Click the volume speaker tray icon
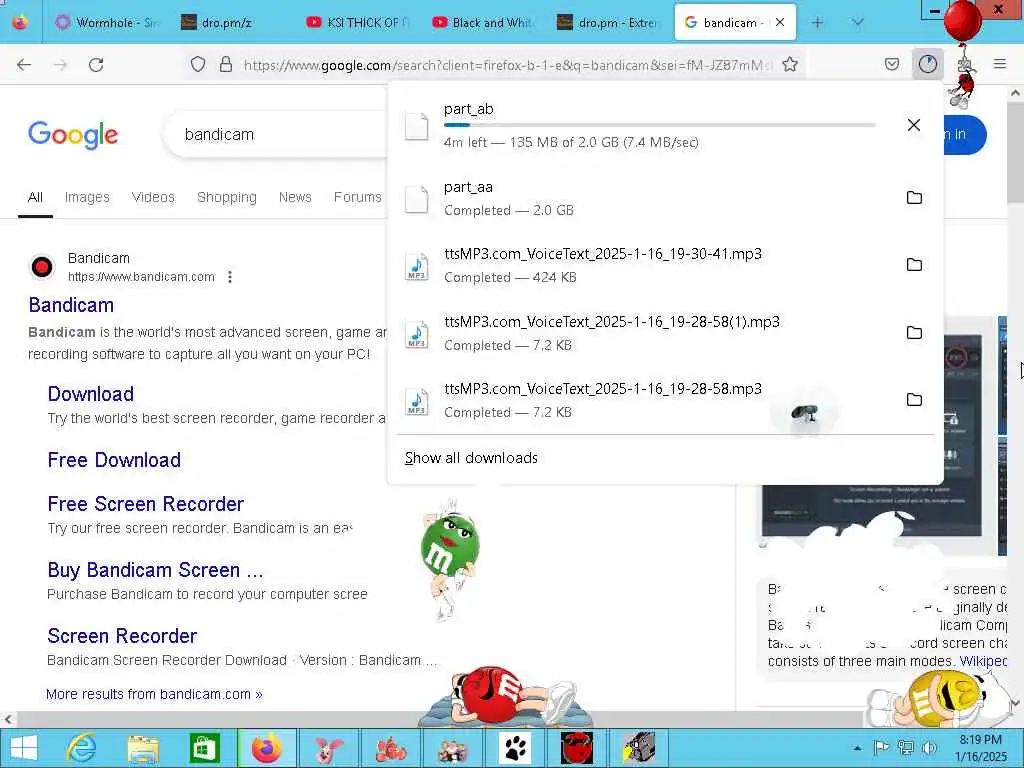1024x768 pixels. pos(929,748)
